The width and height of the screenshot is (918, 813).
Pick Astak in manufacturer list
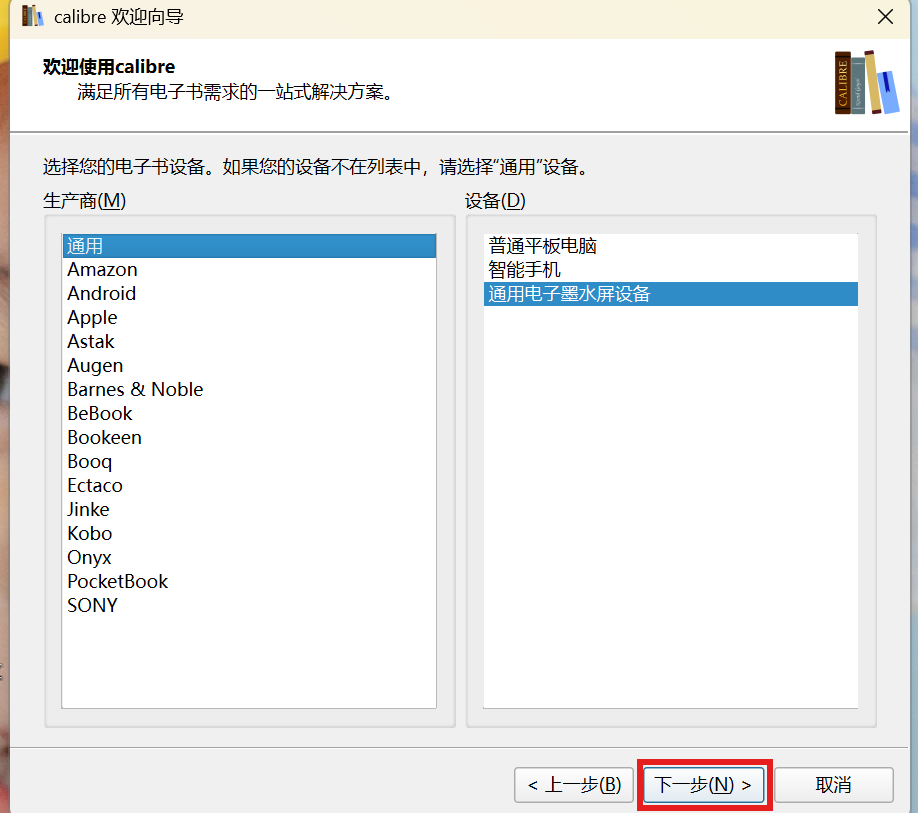coord(249,342)
